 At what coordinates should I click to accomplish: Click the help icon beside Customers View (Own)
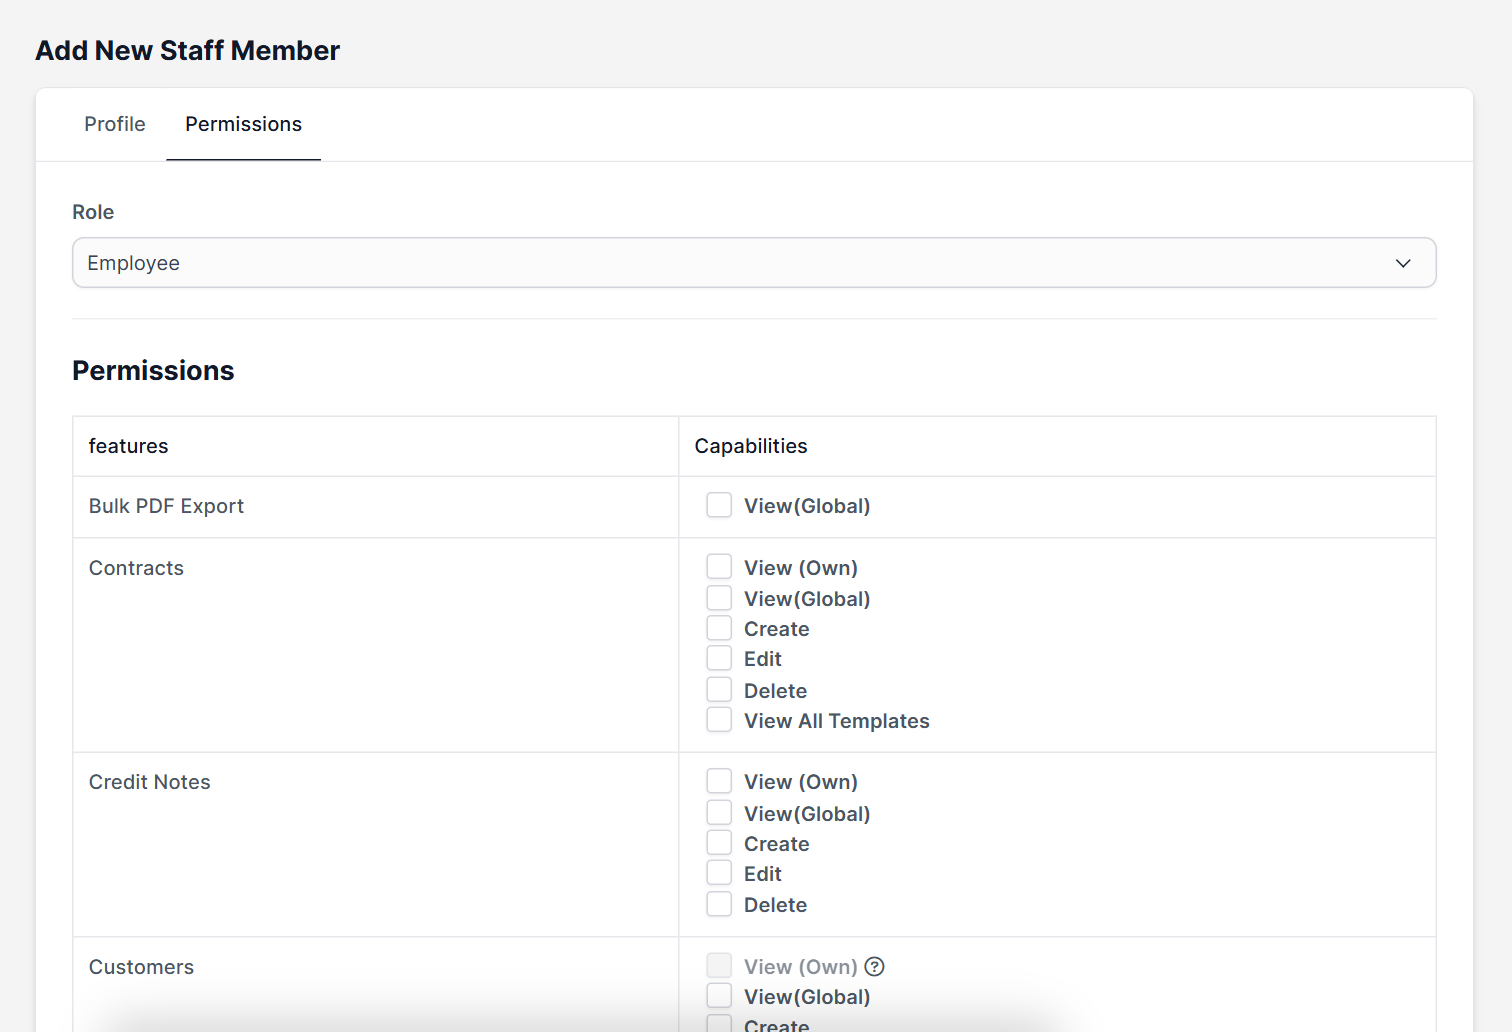point(875,966)
